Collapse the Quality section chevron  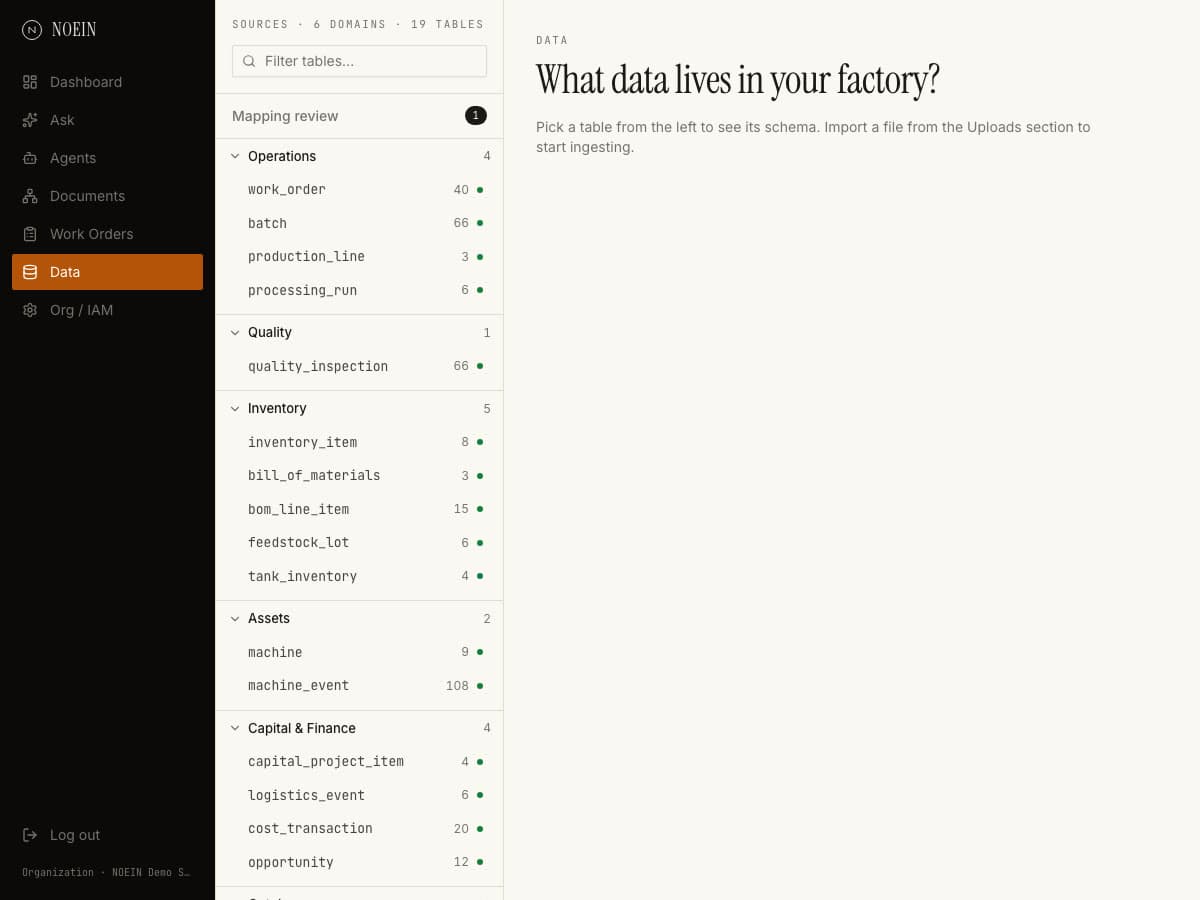click(235, 332)
